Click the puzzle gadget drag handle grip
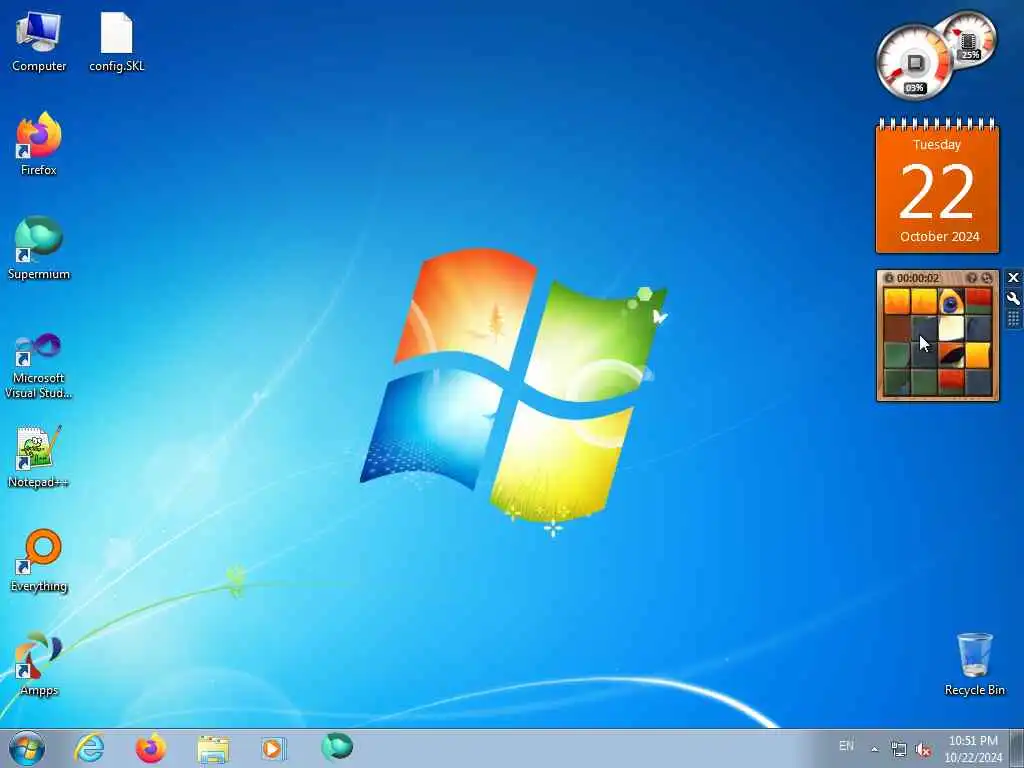Image resolution: width=1024 pixels, height=768 pixels. coord(1014,319)
